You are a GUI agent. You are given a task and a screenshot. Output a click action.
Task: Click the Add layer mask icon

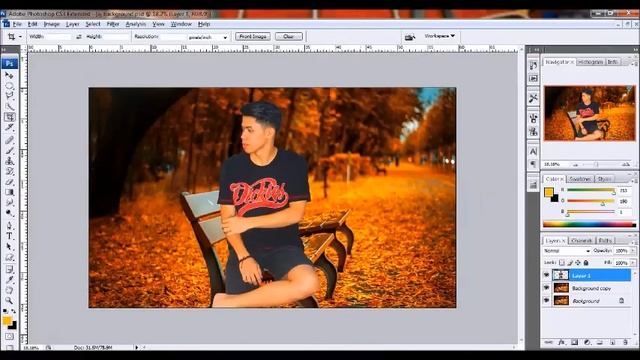(575, 342)
